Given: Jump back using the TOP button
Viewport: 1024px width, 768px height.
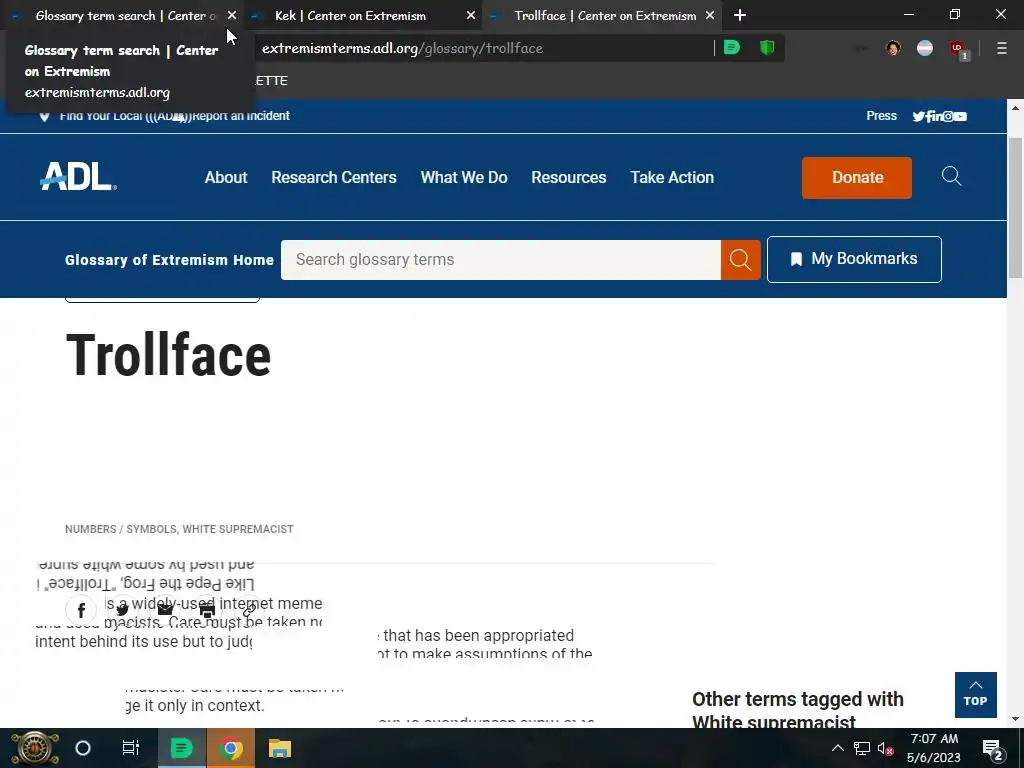Looking at the screenshot, I should (976, 695).
